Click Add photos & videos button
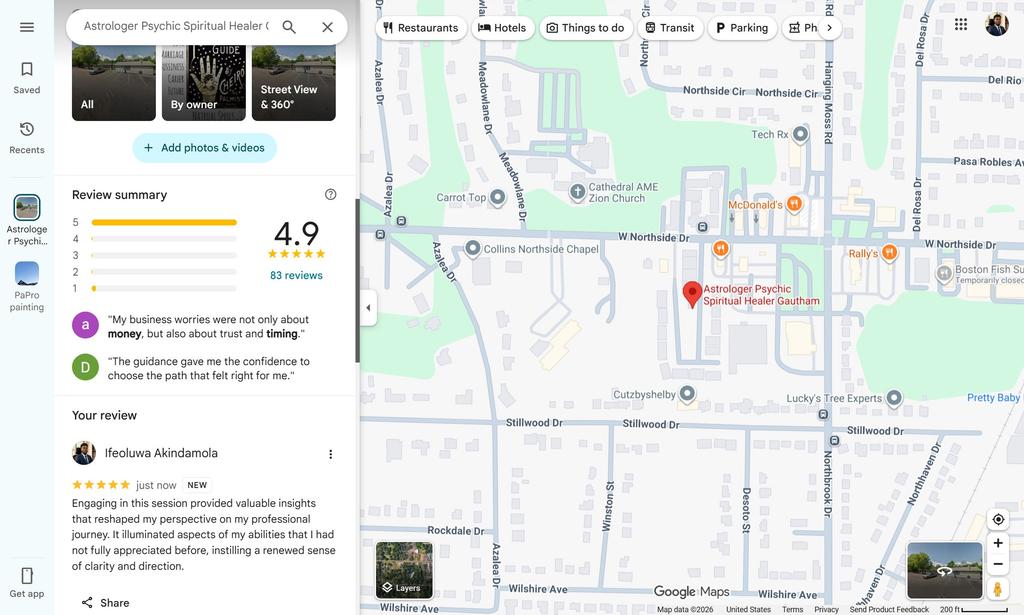 point(204,148)
